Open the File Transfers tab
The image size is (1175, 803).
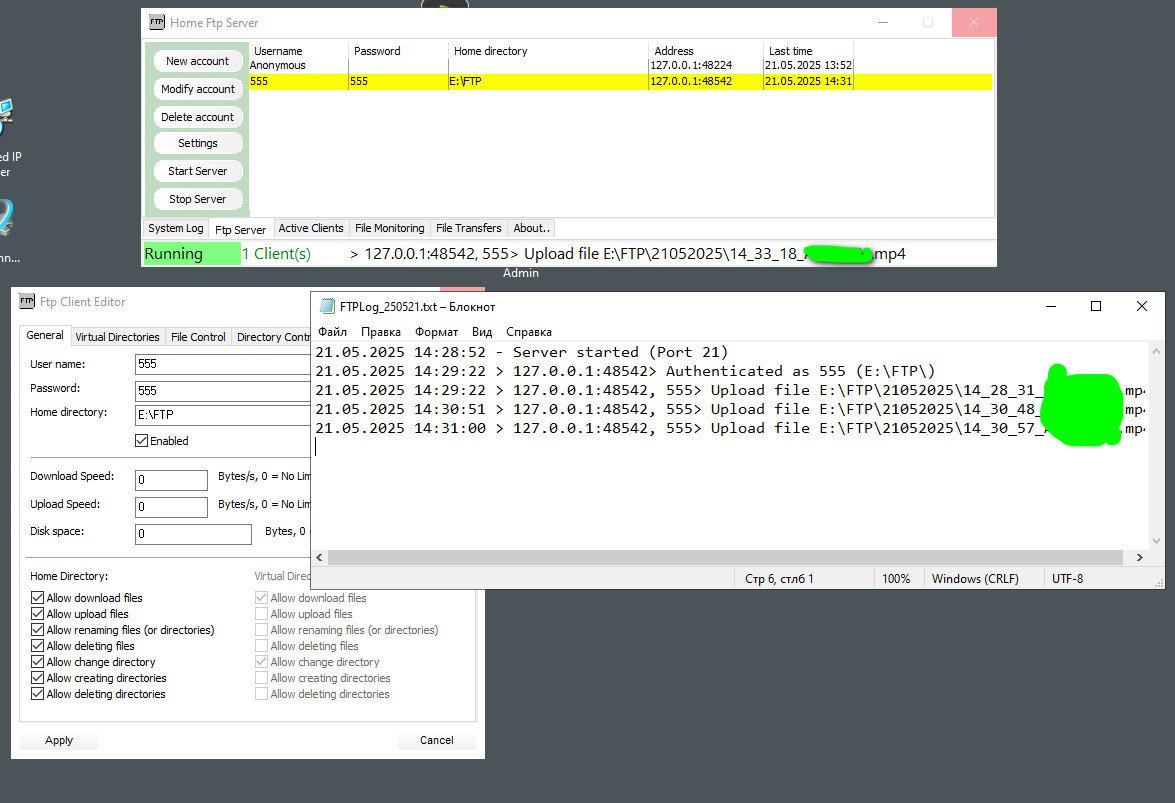468,228
